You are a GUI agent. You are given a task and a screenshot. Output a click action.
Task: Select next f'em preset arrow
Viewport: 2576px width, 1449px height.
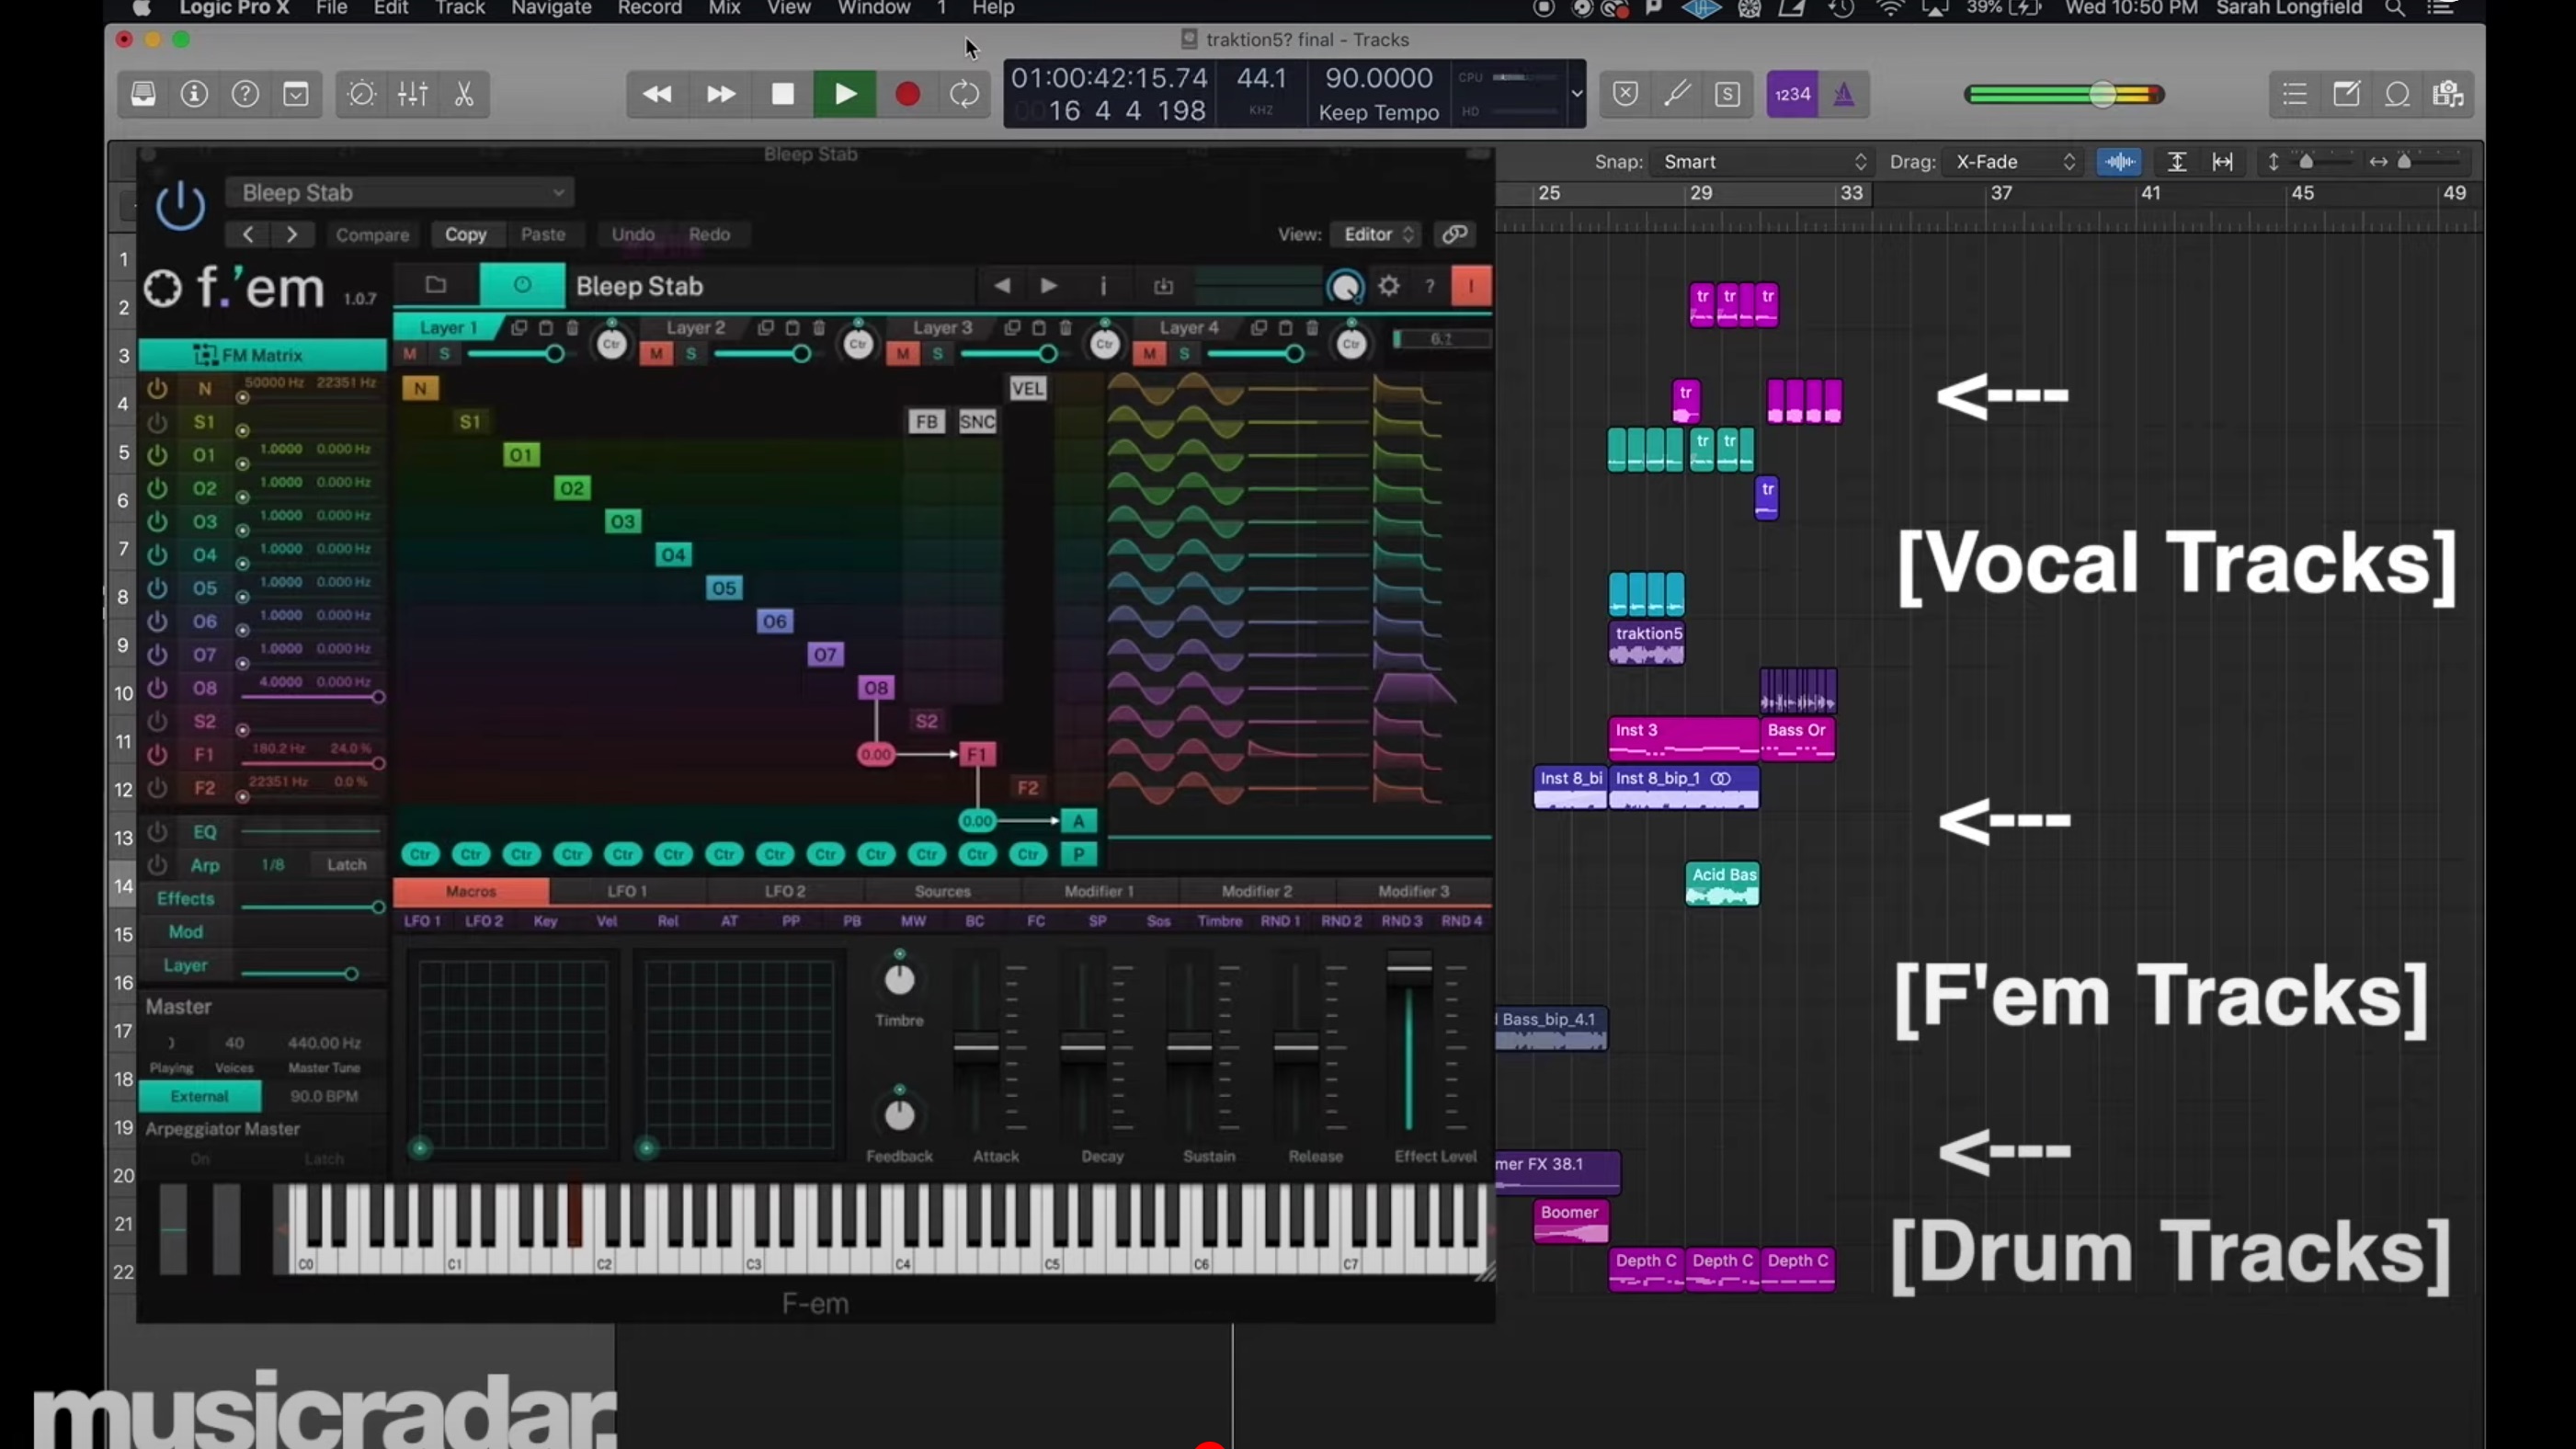1048,286
